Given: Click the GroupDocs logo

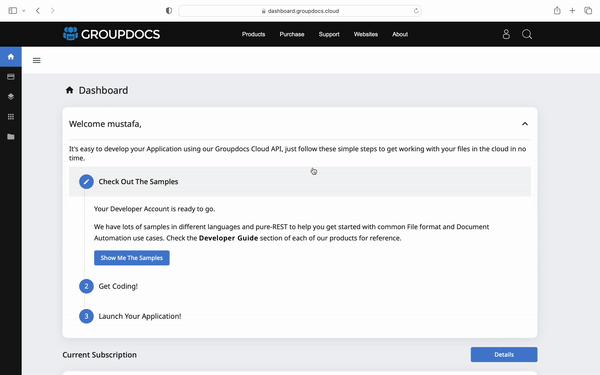Looking at the screenshot, I should tap(111, 34).
